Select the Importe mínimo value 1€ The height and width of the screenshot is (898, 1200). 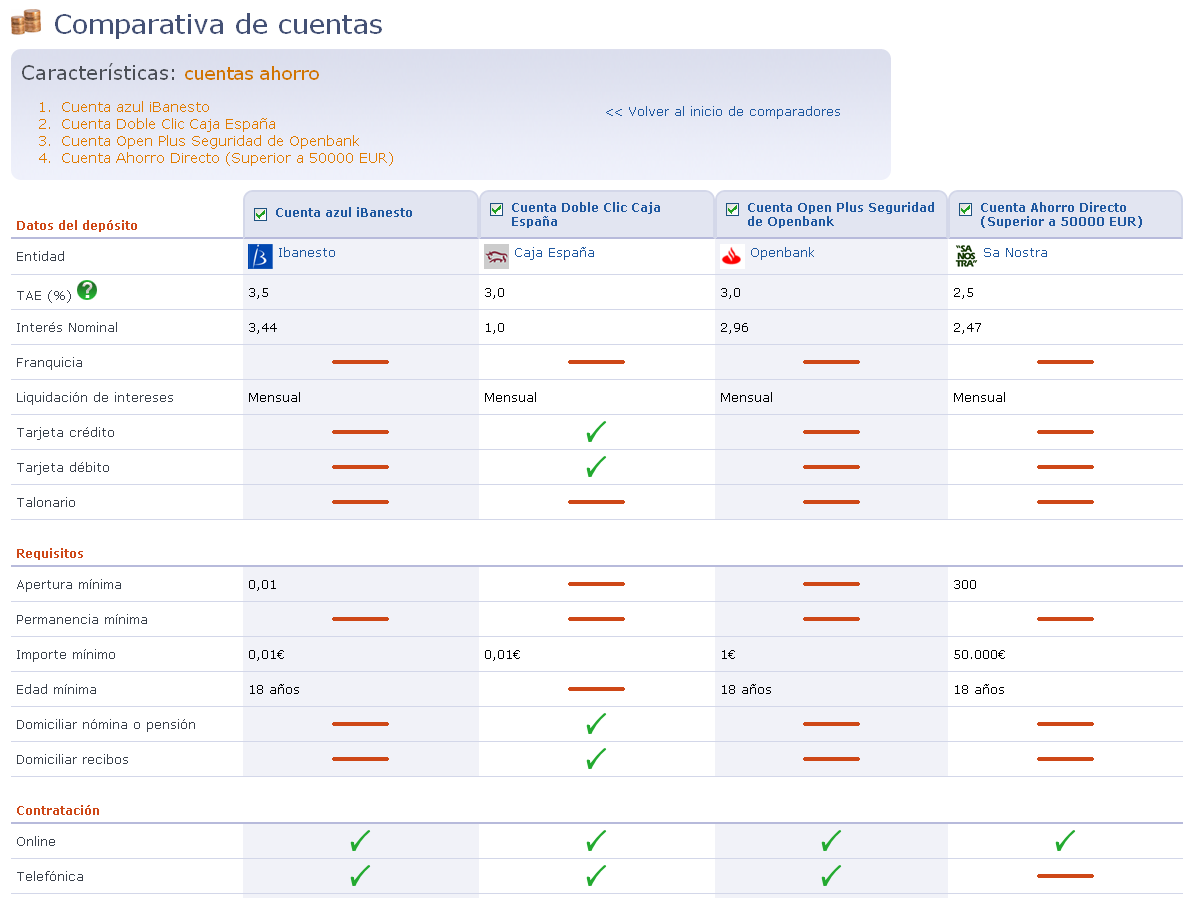728,655
